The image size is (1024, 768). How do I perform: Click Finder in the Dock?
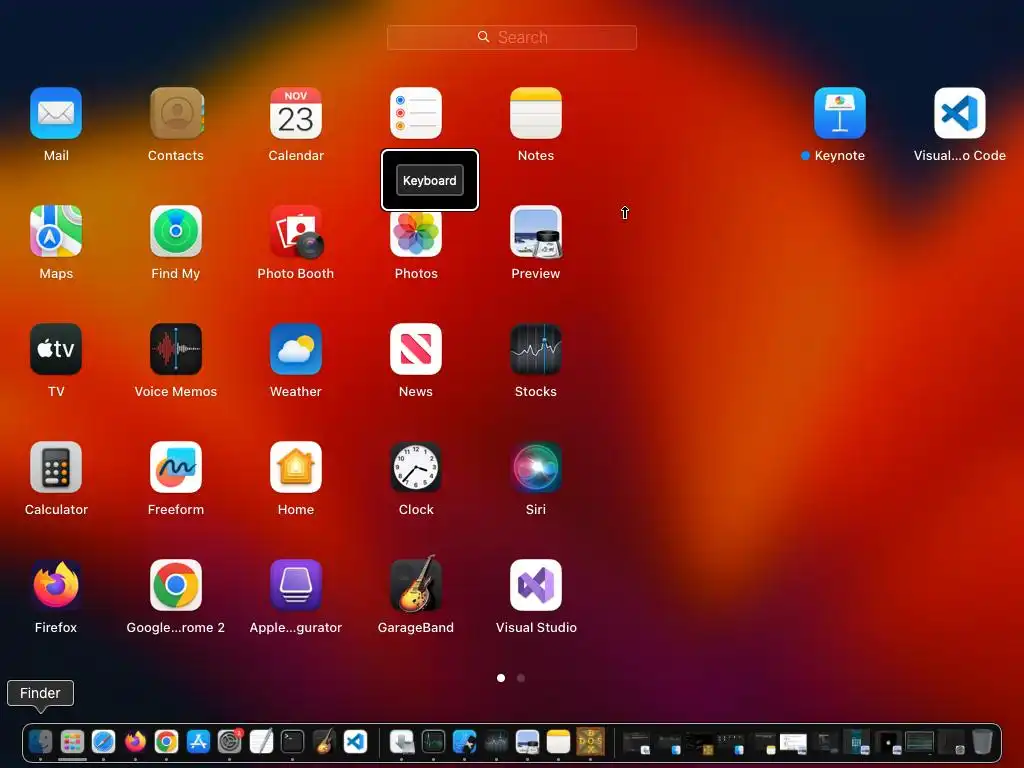(x=40, y=742)
